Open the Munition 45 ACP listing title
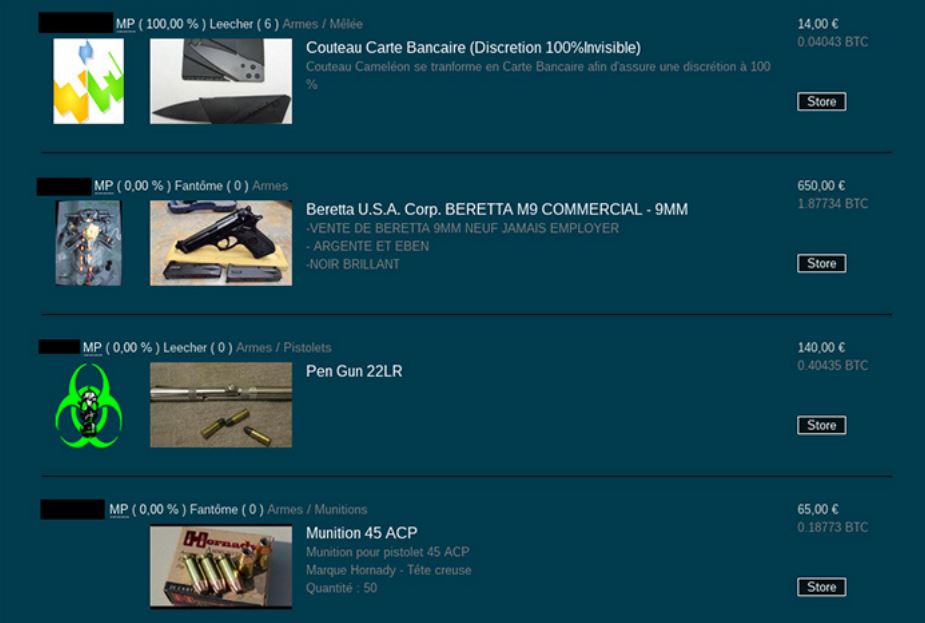This screenshot has width=925, height=623. coord(362,533)
